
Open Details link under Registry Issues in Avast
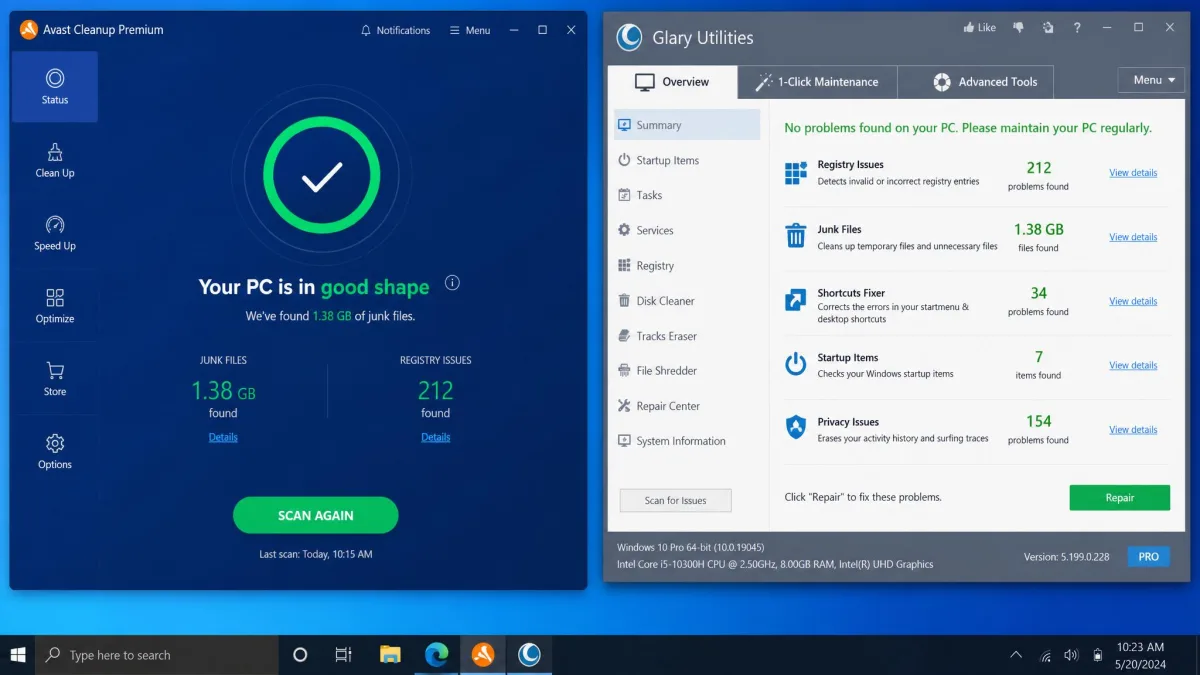tap(435, 437)
